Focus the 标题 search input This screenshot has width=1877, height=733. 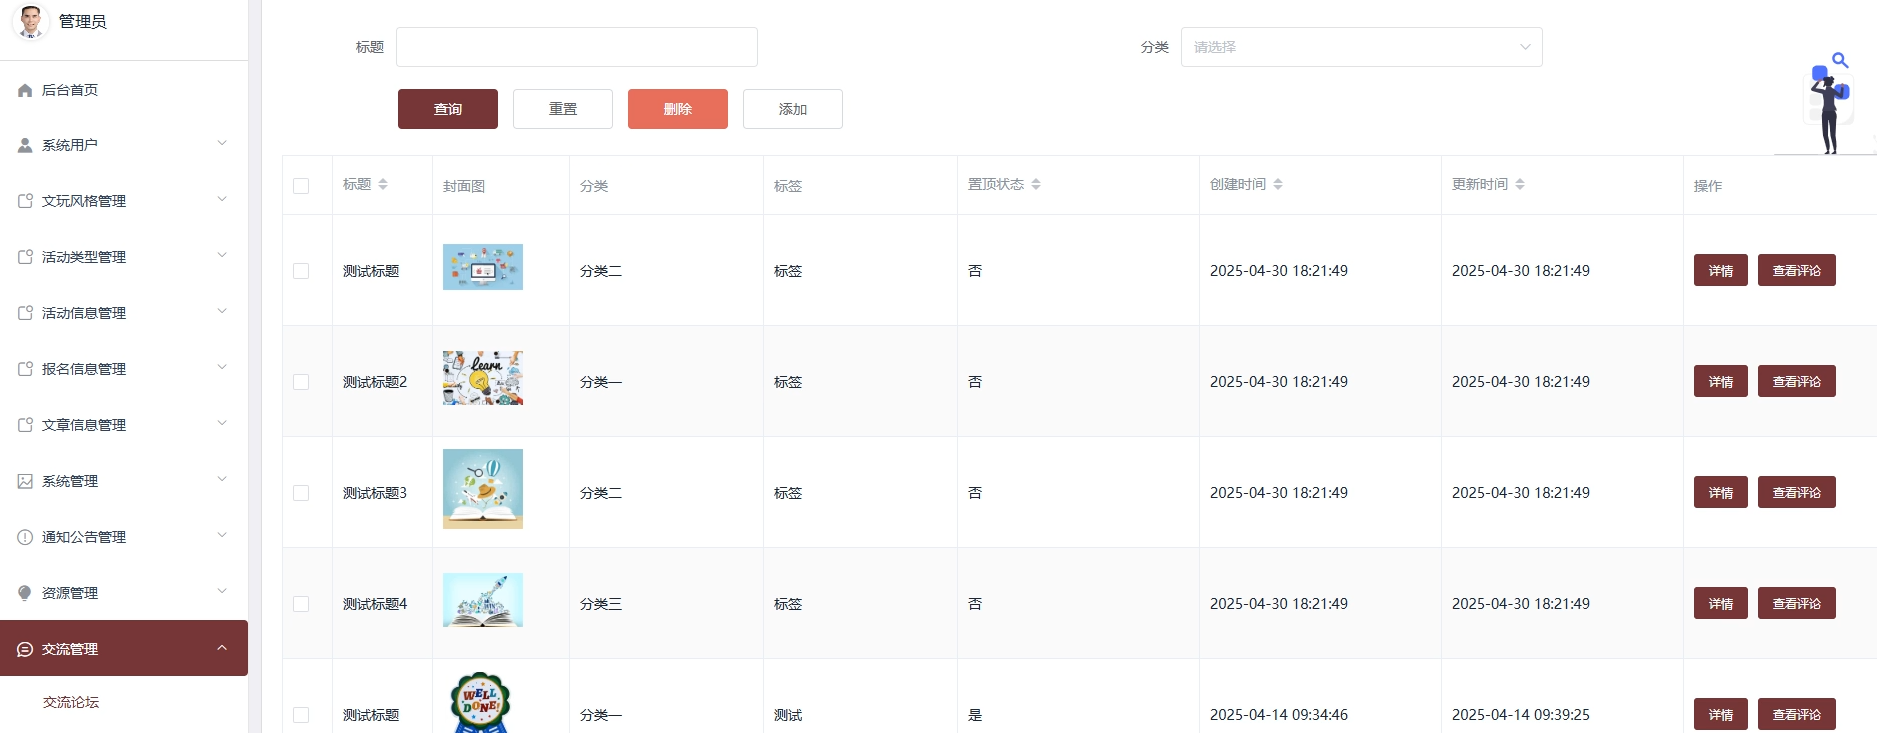(x=577, y=47)
